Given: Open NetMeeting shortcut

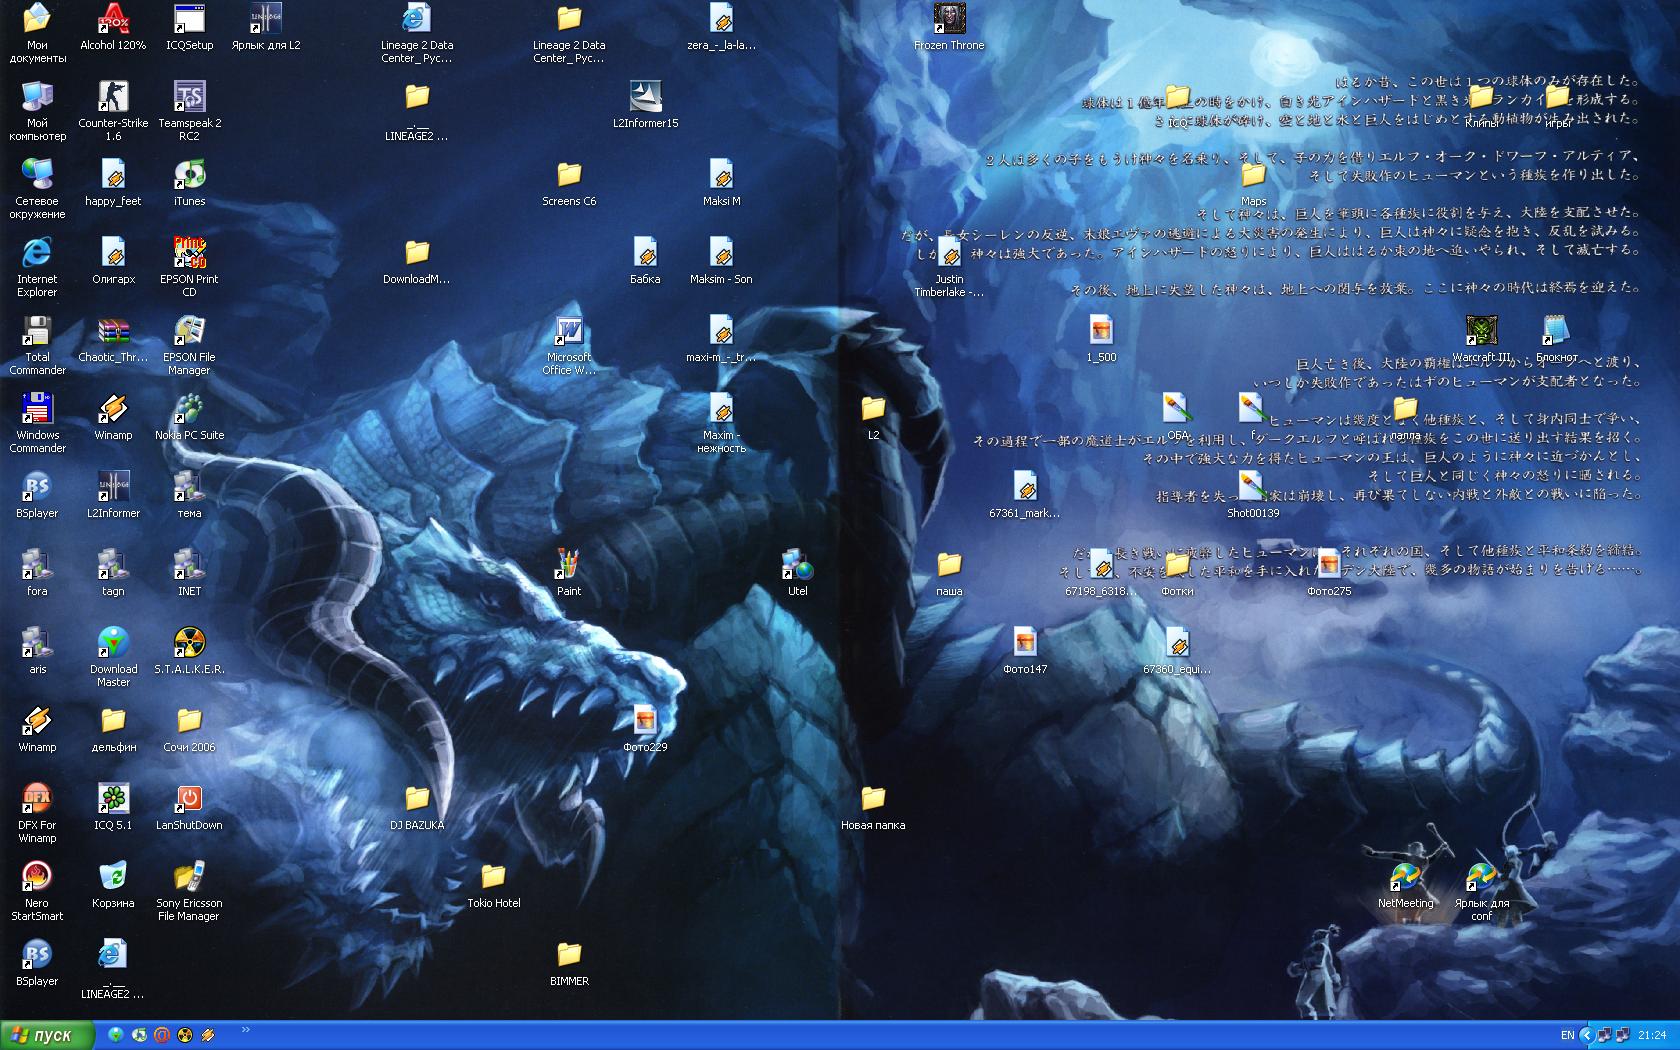Looking at the screenshot, I should (x=1405, y=885).
